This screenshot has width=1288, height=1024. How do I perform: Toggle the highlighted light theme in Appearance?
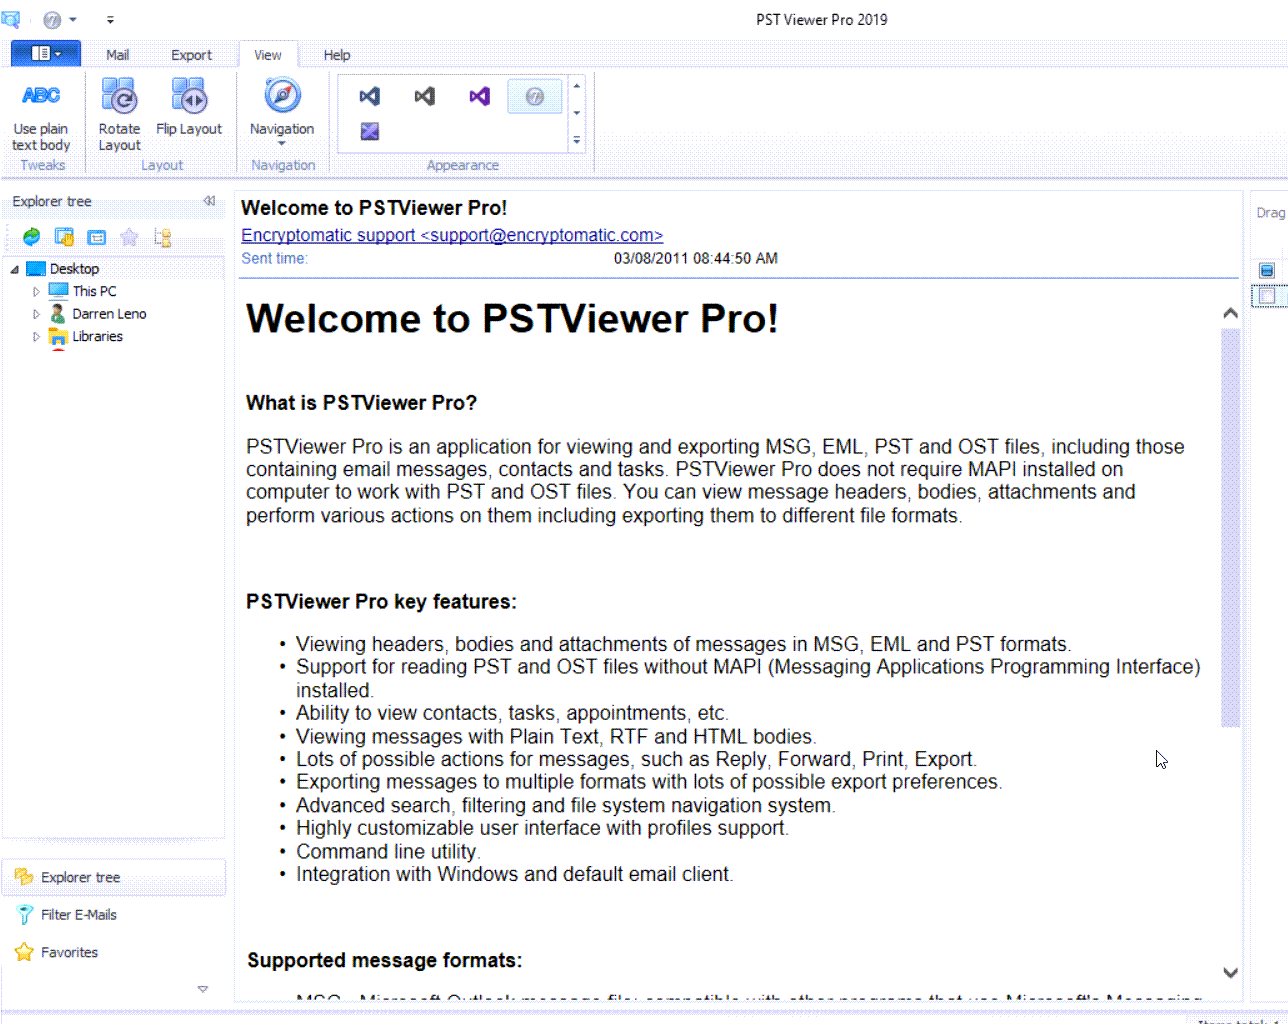click(x=535, y=96)
